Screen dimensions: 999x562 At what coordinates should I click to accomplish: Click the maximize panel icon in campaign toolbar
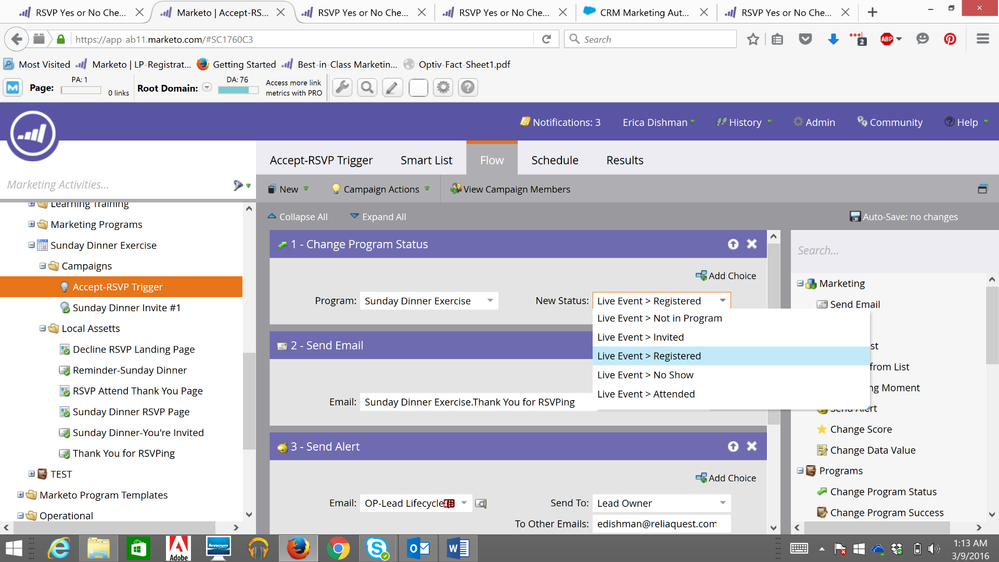(982, 189)
